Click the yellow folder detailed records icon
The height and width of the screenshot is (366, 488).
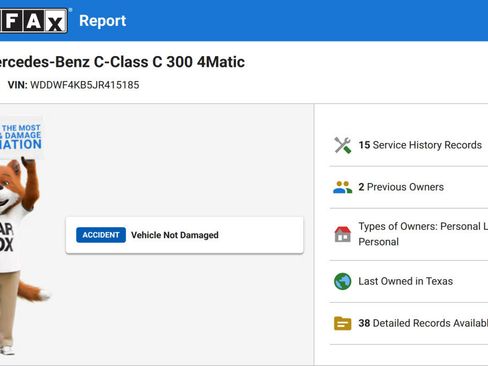(x=343, y=323)
